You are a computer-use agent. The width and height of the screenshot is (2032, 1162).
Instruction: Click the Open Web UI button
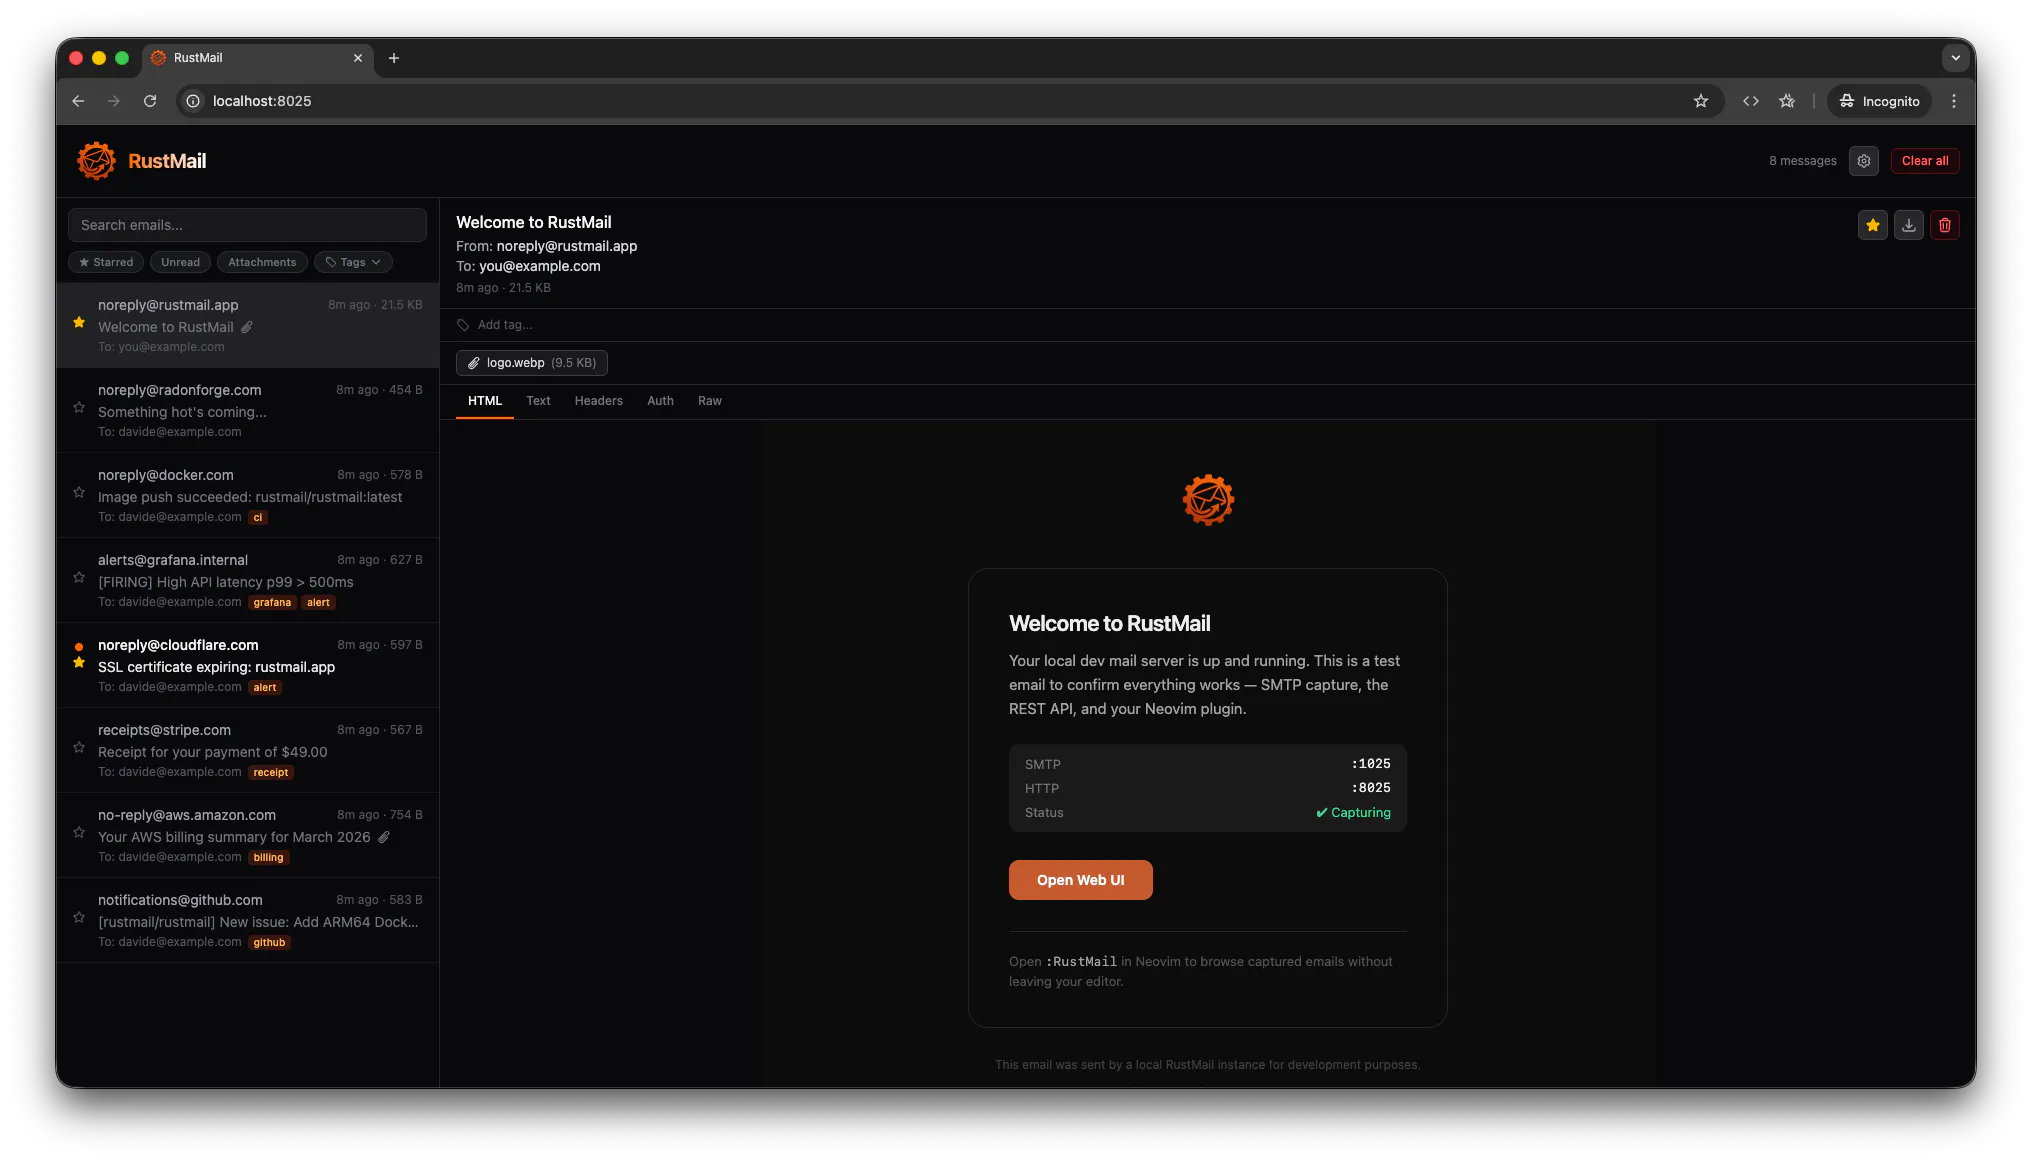coord(1080,880)
